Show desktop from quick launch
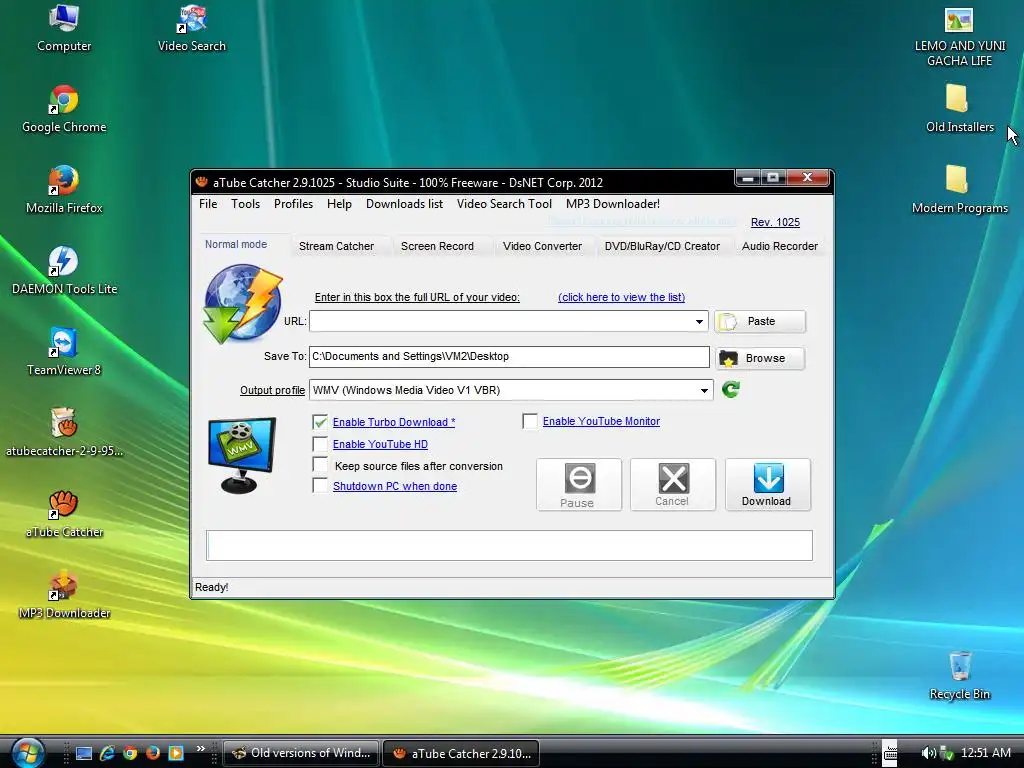This screenshot has width=1024, height=768. 84,753
